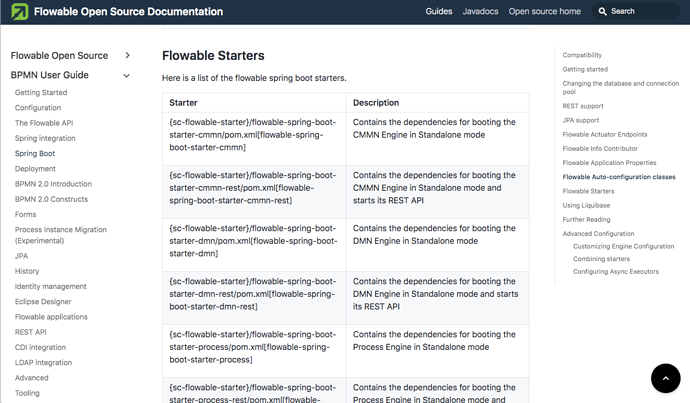Open the Javadocs navigation link
The height and width of the screenshot is (403, 690).
[x=480, y=11]
